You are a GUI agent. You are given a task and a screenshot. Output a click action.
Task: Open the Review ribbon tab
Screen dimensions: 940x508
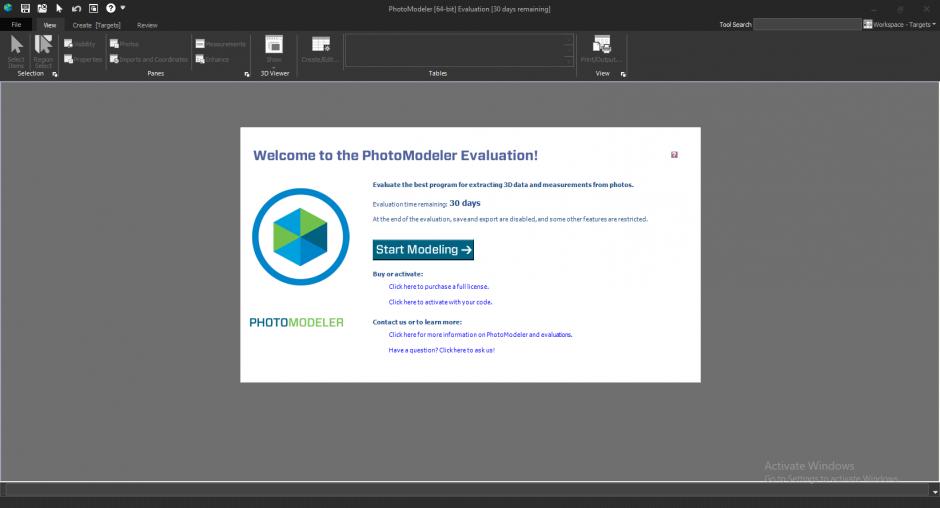click(147, 25)
